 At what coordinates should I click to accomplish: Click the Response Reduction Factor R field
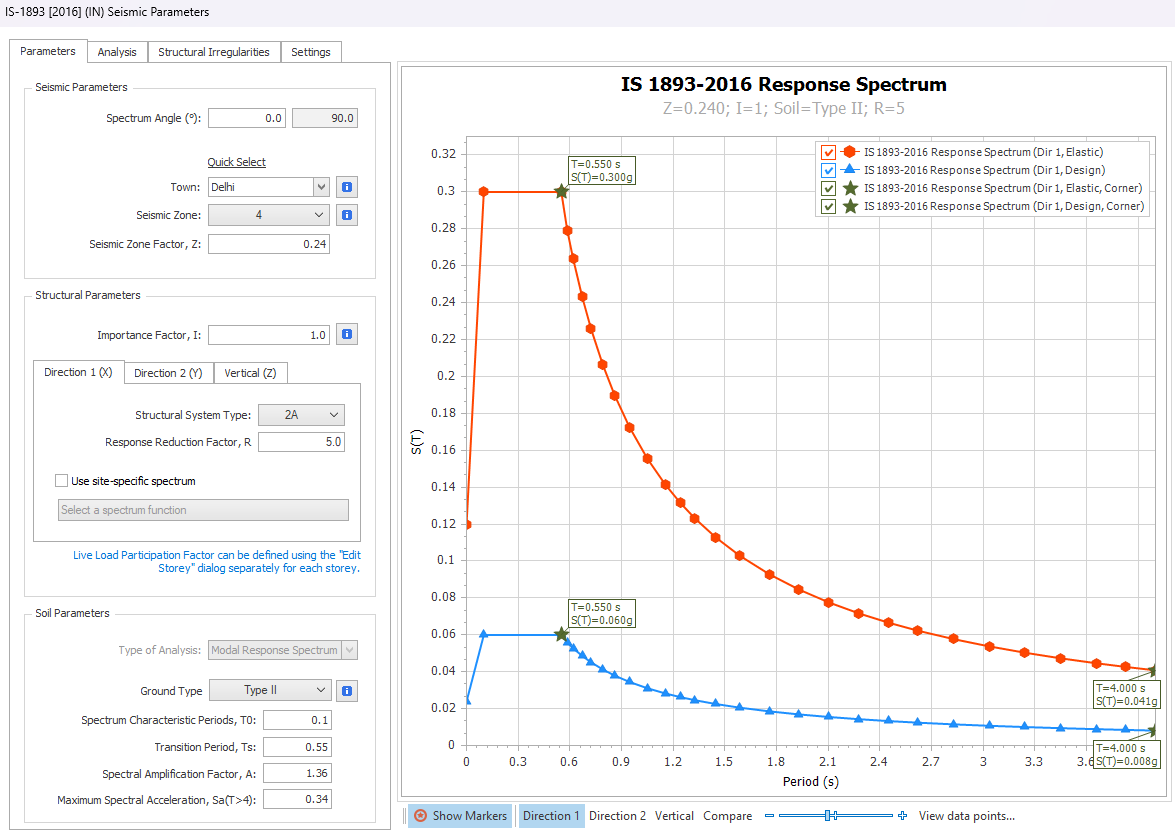coord(301,442)
